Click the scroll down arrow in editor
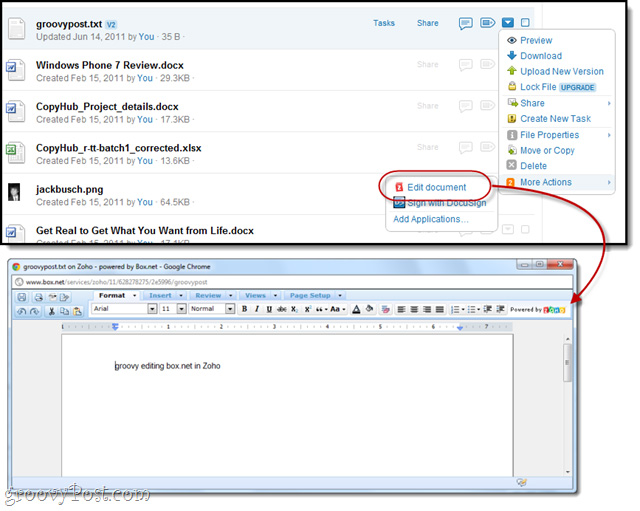The image size is (640, 511). [567, 472]
